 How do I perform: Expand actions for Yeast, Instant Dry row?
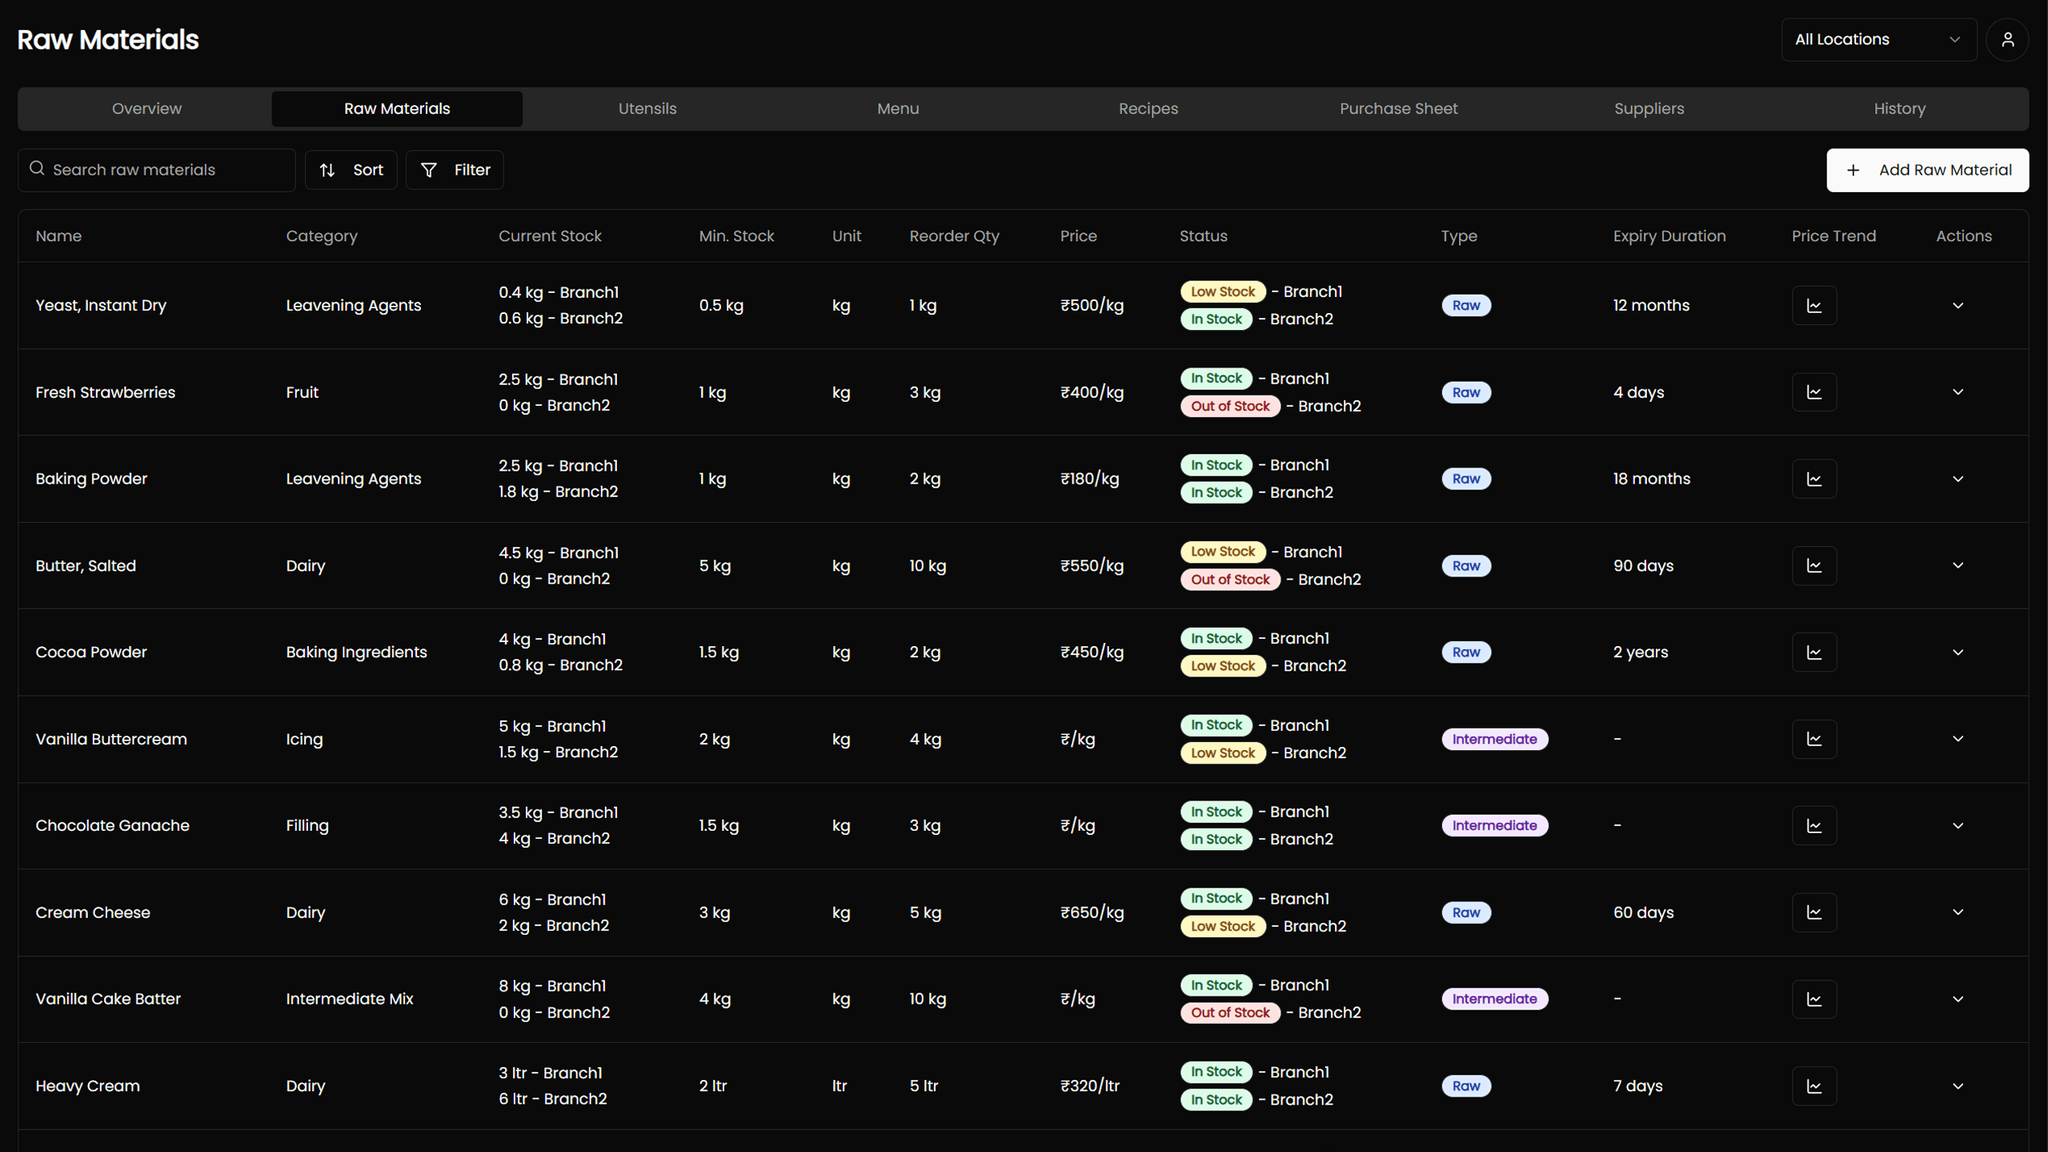[x=1957, y=306]
